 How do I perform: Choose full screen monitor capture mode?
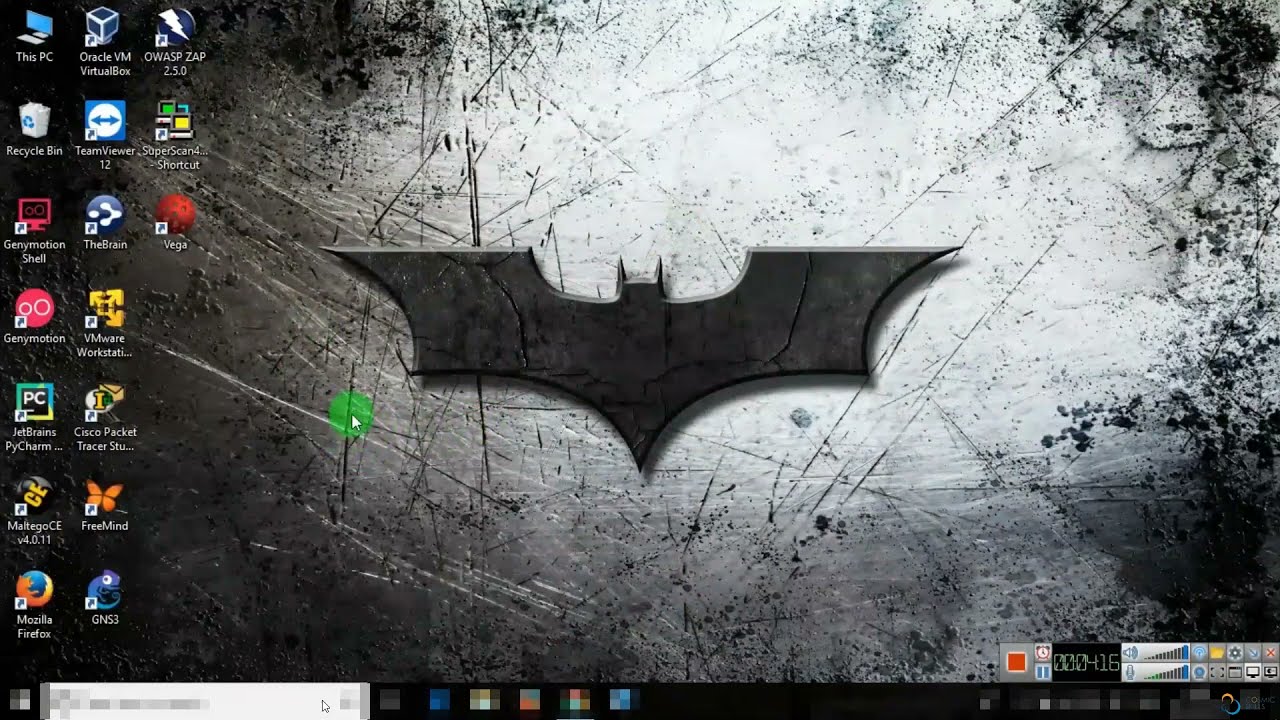1253,672
